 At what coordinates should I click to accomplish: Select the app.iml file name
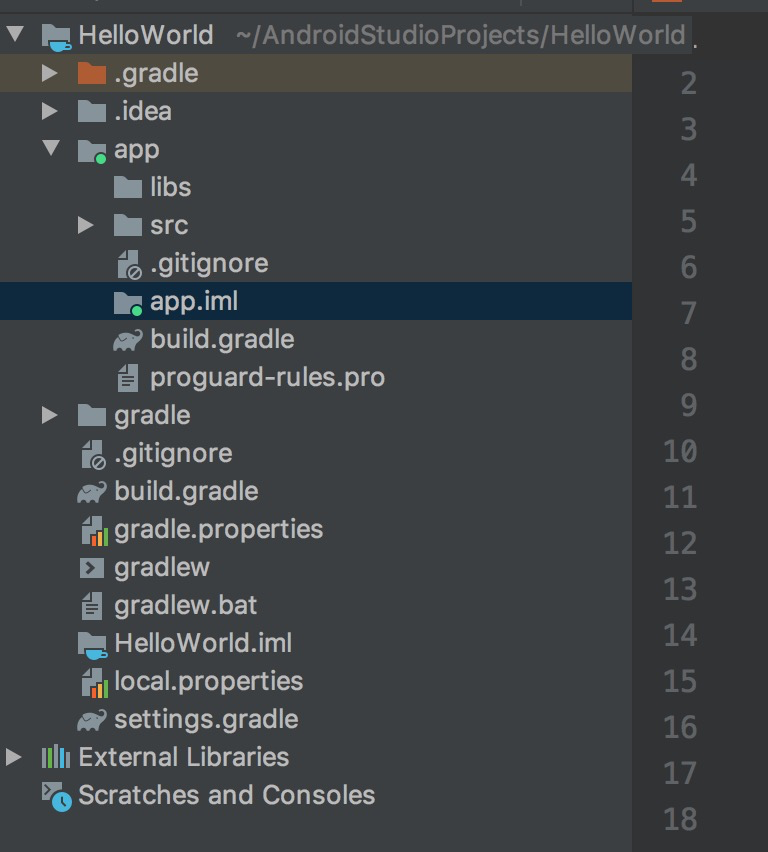(194, 302)
